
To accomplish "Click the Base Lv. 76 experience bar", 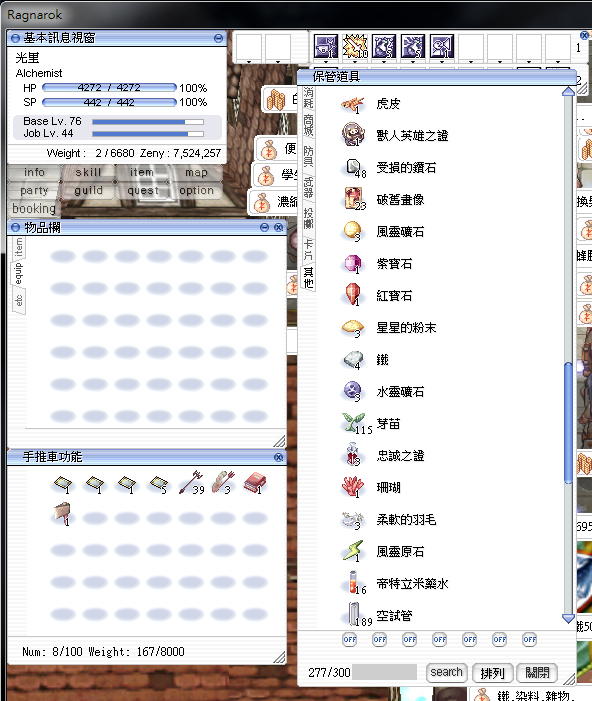I will tap(148, 122).
